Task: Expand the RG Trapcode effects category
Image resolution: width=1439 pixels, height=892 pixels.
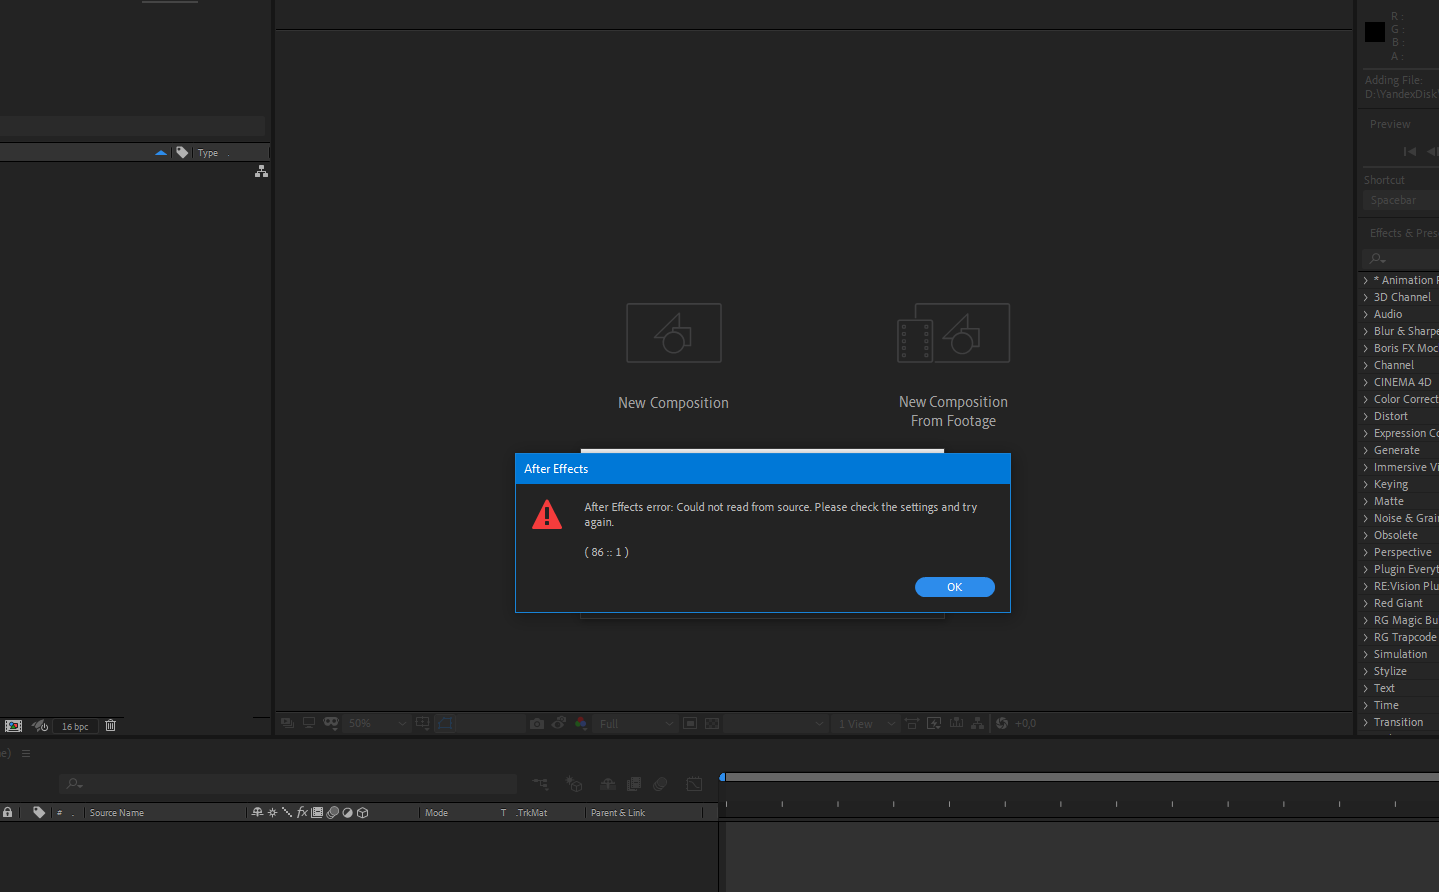Action: coord(1366,637)
